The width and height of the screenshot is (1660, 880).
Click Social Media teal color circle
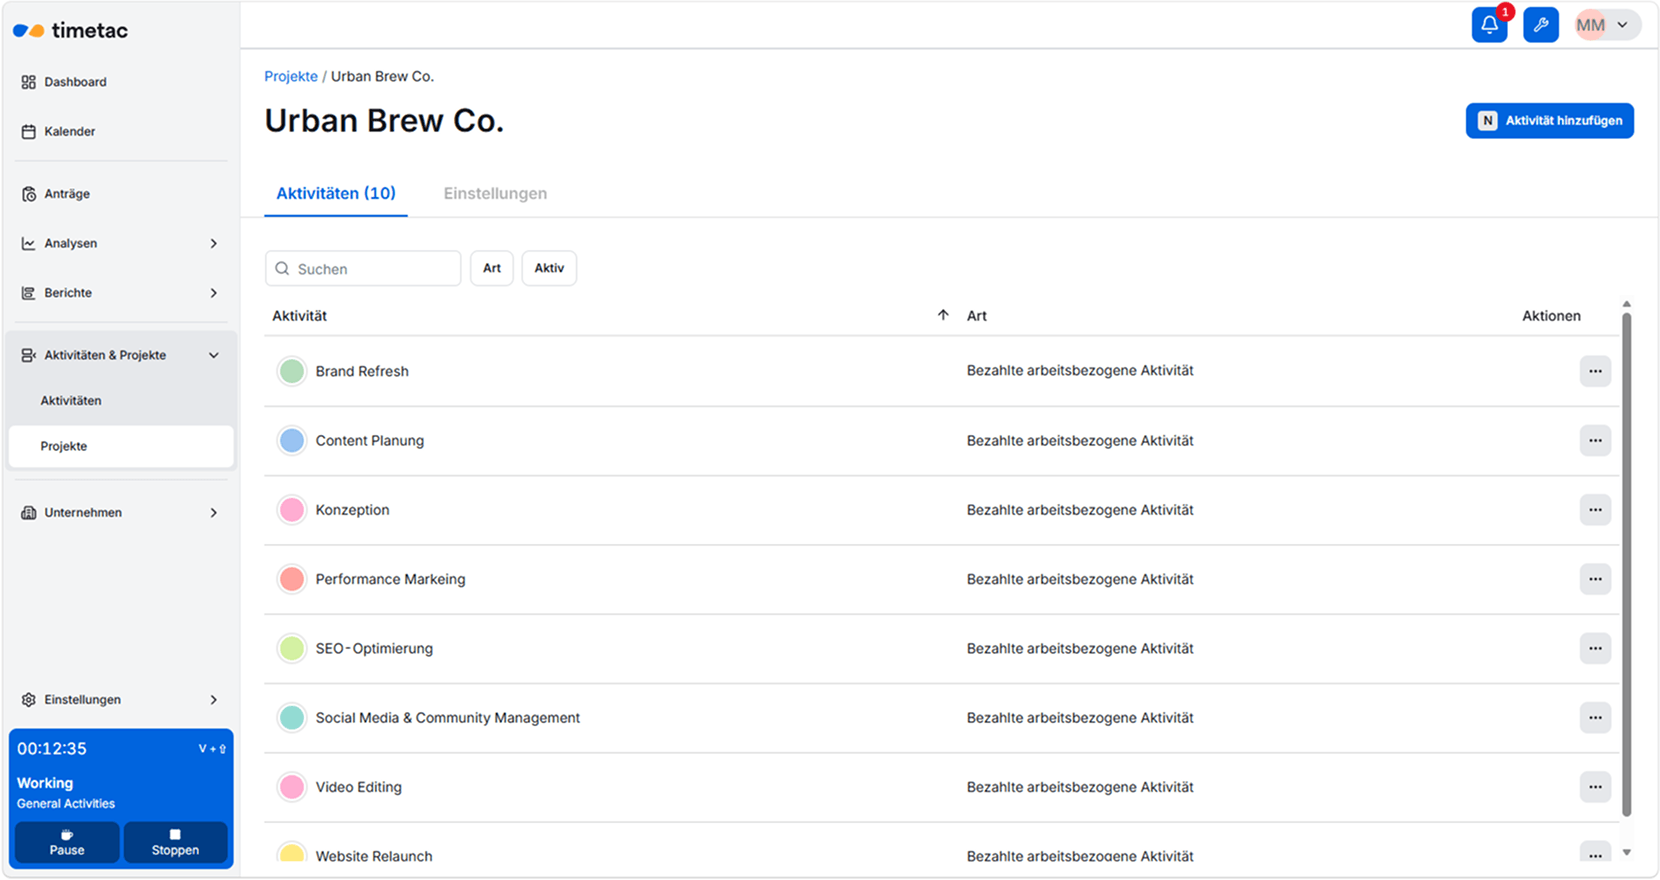[x=292, y=718]
